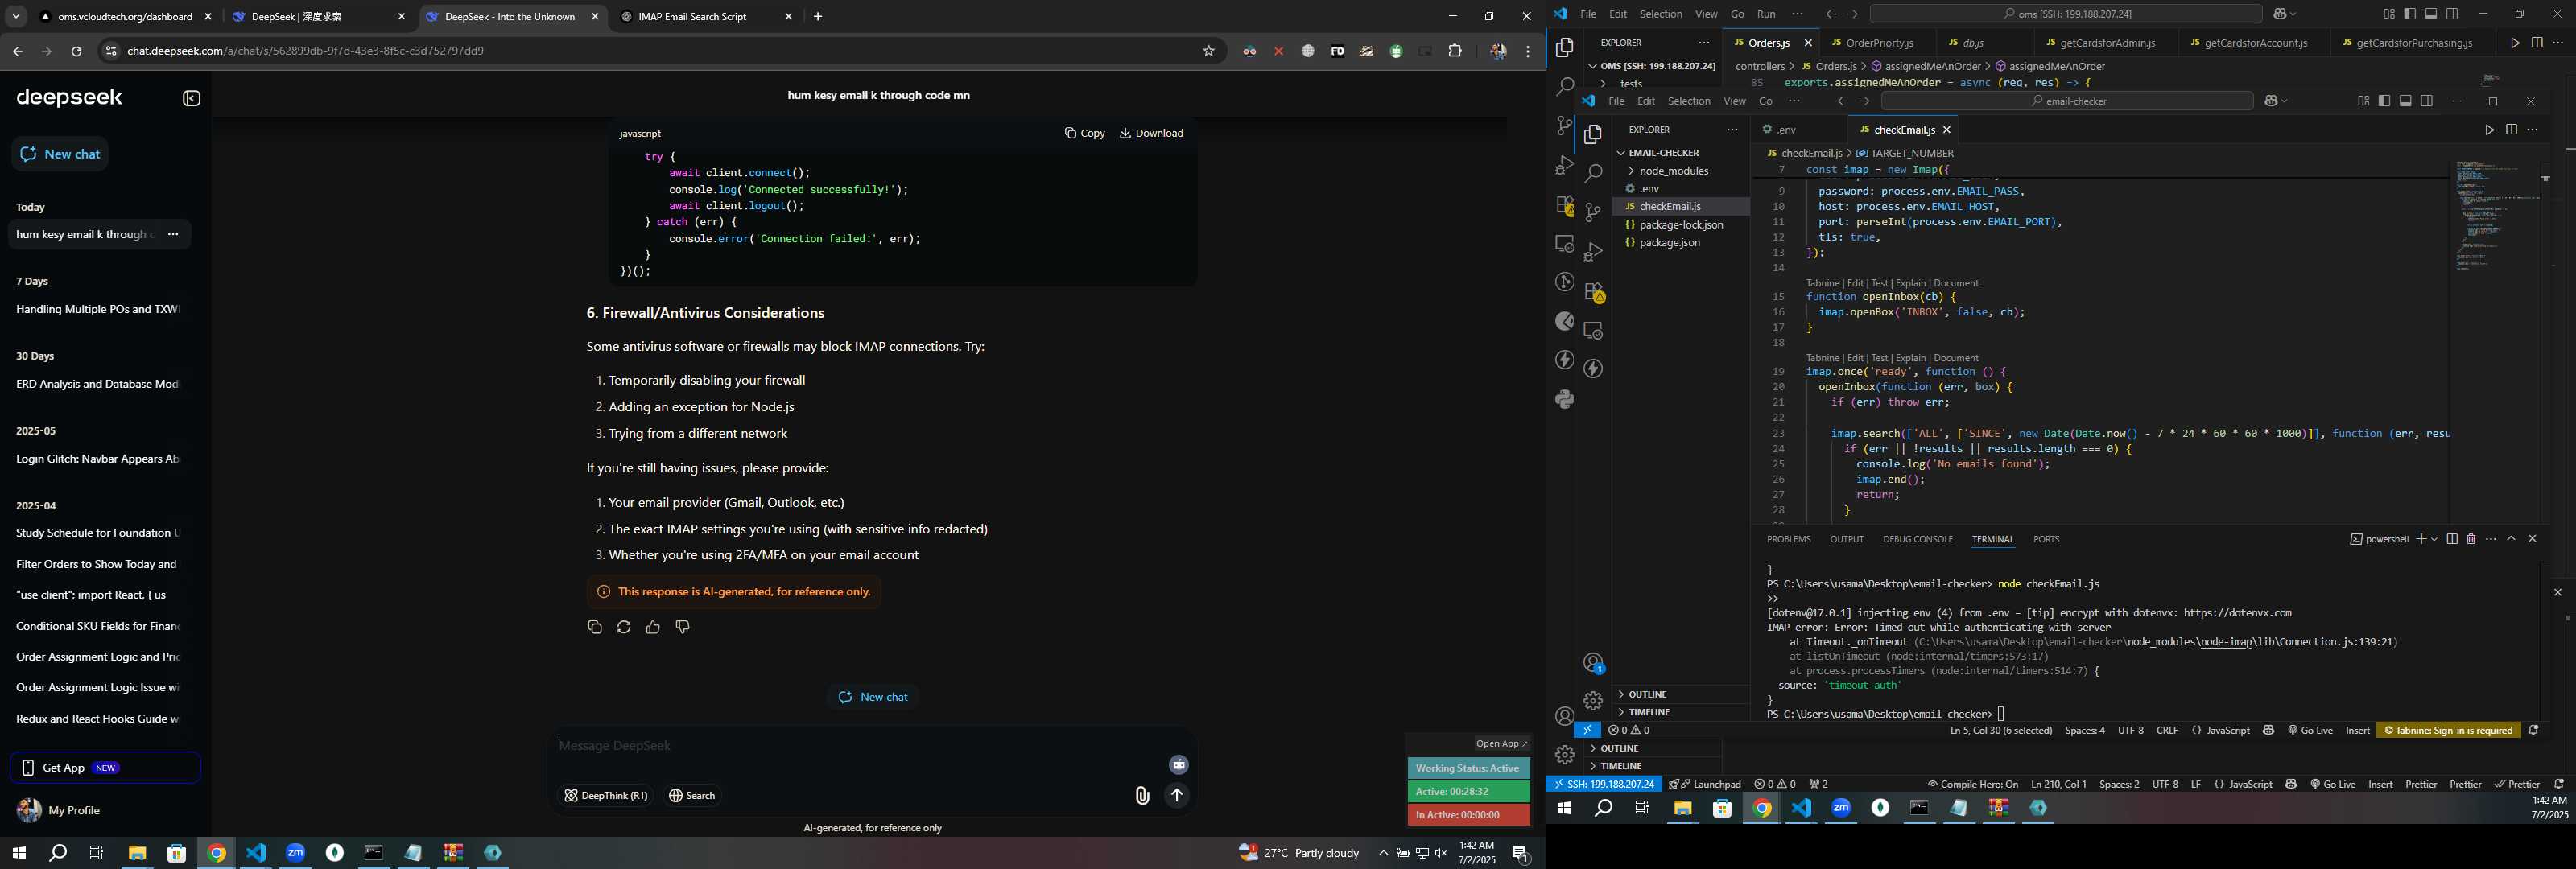The width and height of the screenshot is (2576, 869).
Task: Open package.json in the explorer
Action: click(x=1669, y=243)
